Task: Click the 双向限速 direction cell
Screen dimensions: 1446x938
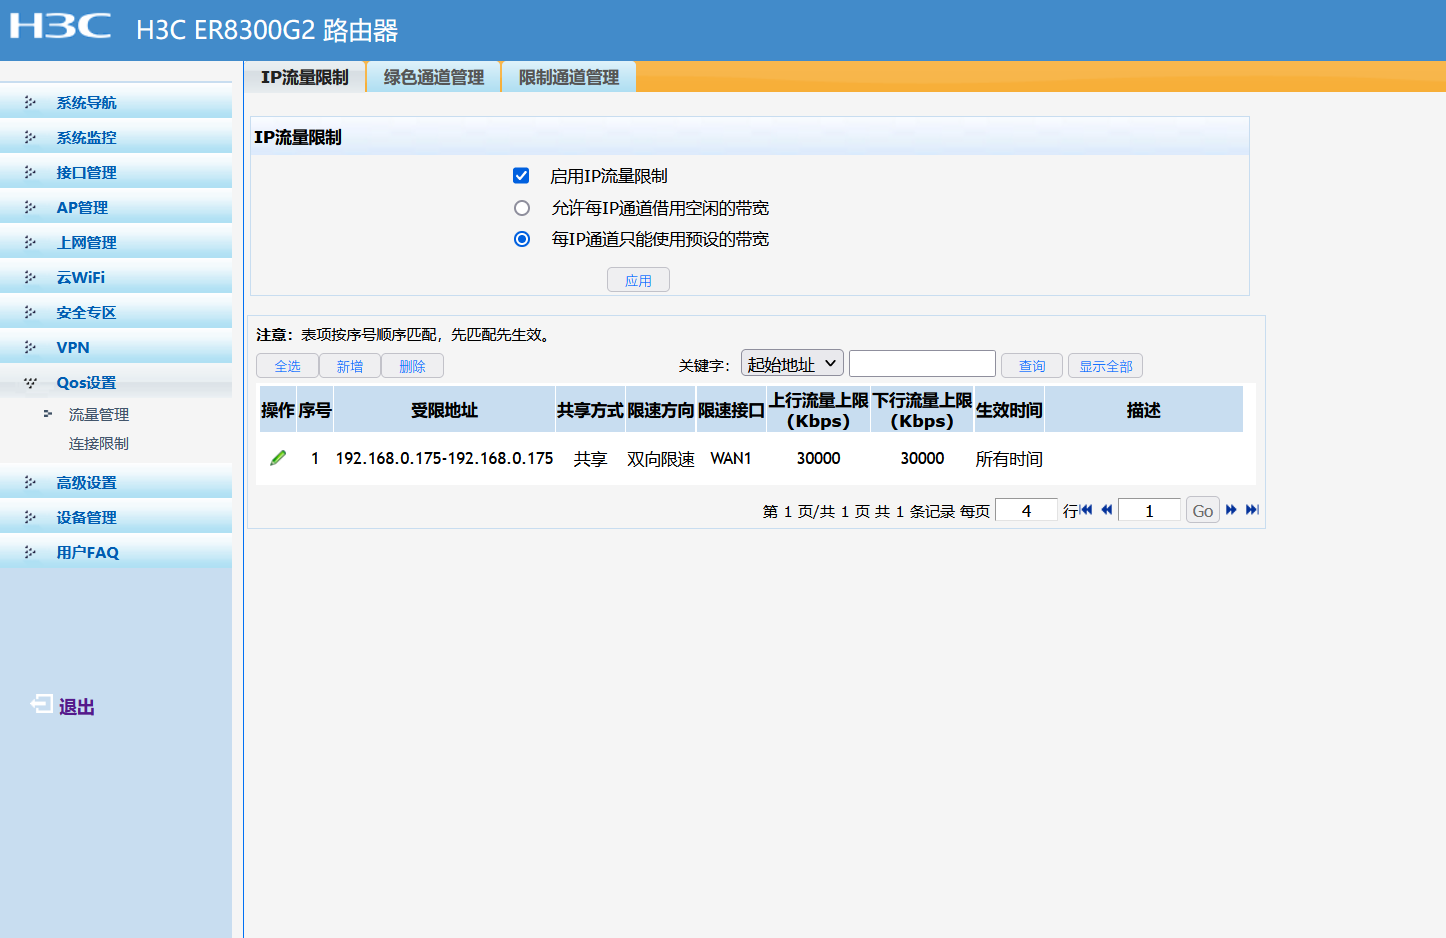Action: [x=661, y=459]
